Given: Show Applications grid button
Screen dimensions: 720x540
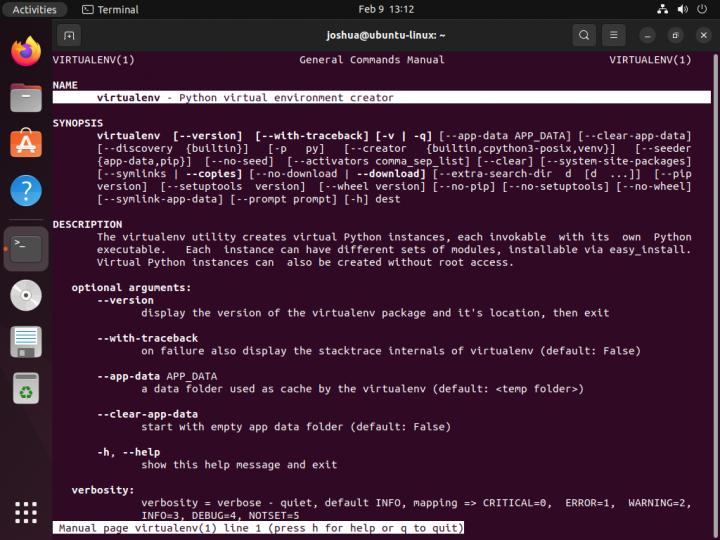Looking at the screenshot, I should pyautogui.click(x=26, y=512).
